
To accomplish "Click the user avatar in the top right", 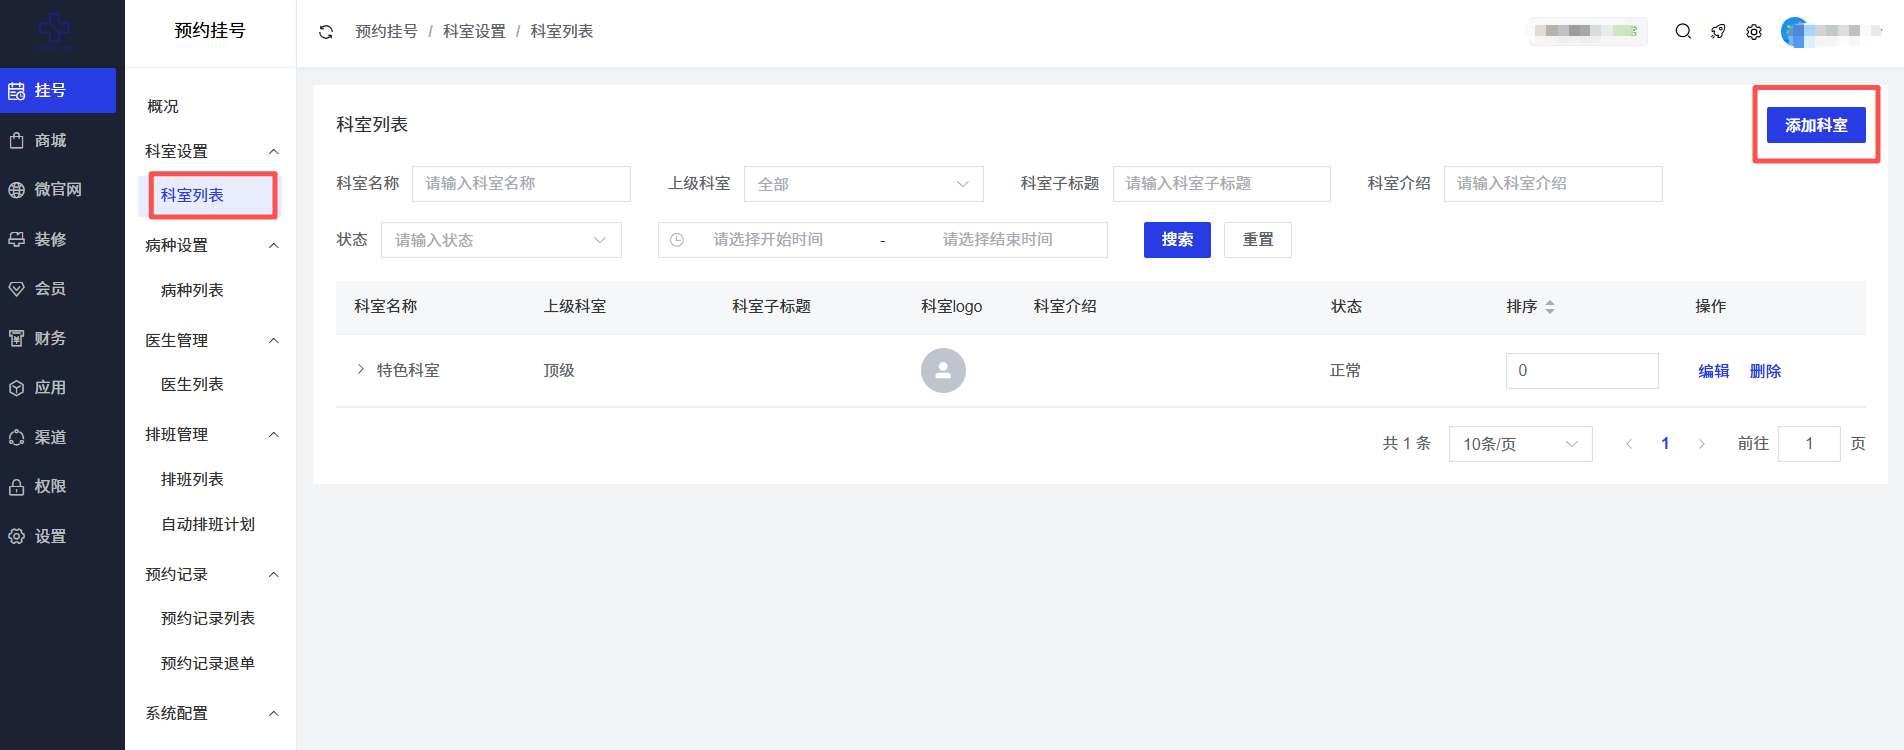I will coord(1795,32).
